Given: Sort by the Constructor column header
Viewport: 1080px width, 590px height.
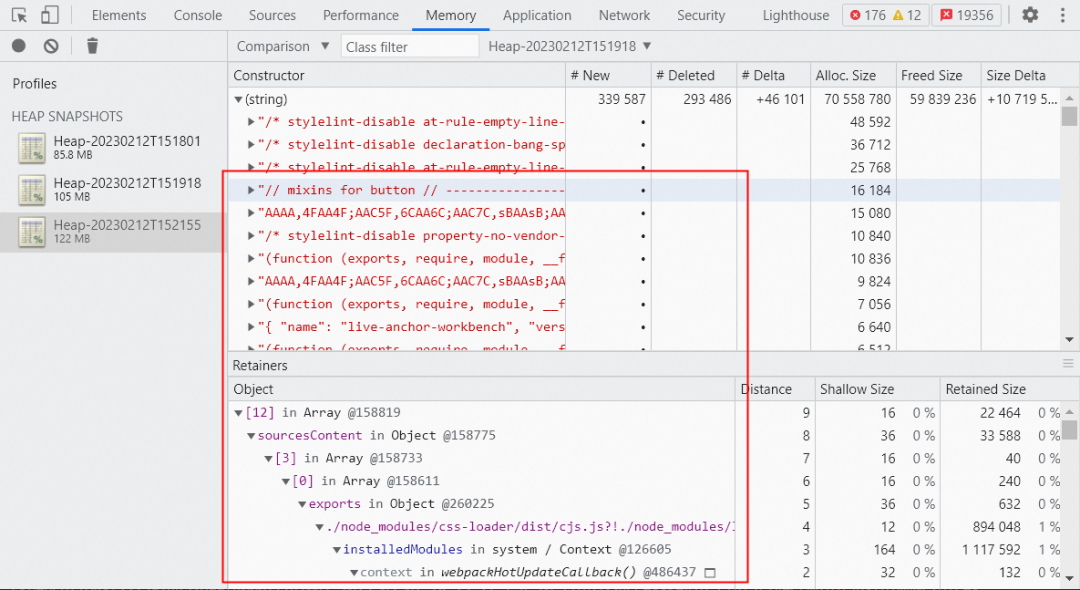Looking at the screenshot, I should pyautogui.click(x=397, y=75).
